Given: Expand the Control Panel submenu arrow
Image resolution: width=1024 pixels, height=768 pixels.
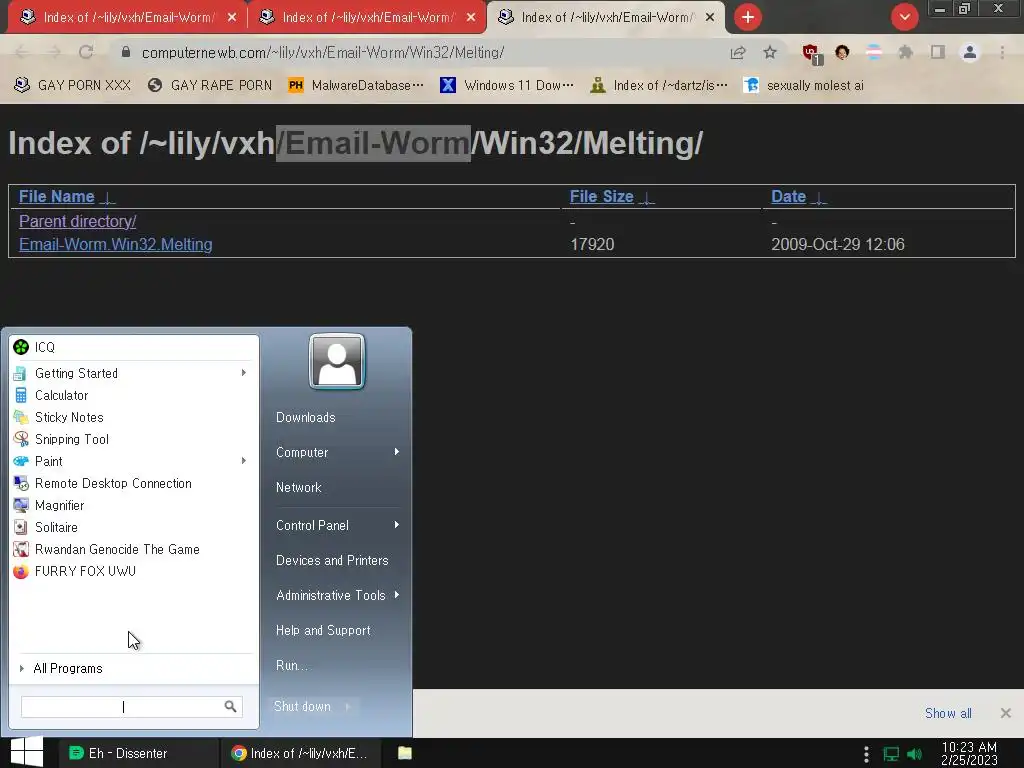Looking at the screenshot, I should coord(396,525).
